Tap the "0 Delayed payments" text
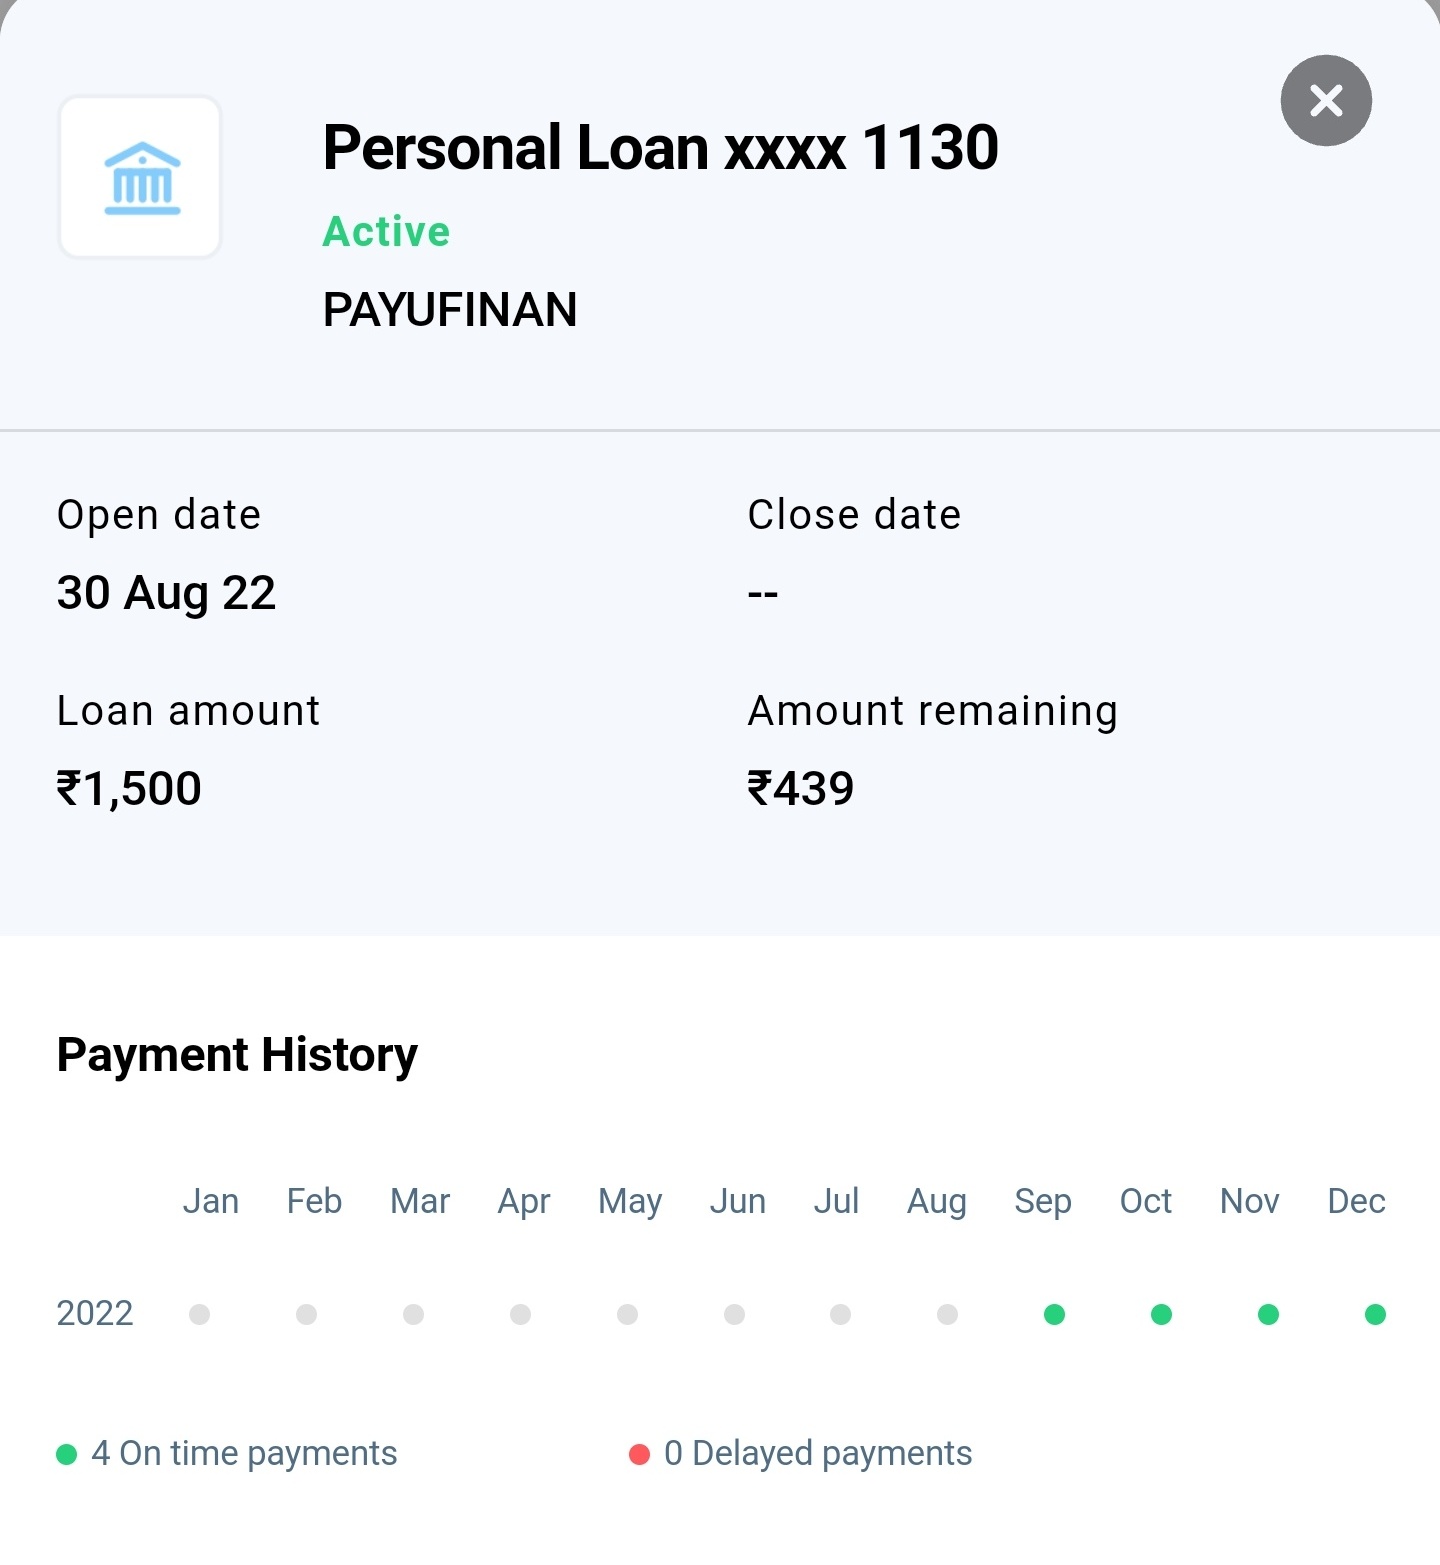 818,1453
